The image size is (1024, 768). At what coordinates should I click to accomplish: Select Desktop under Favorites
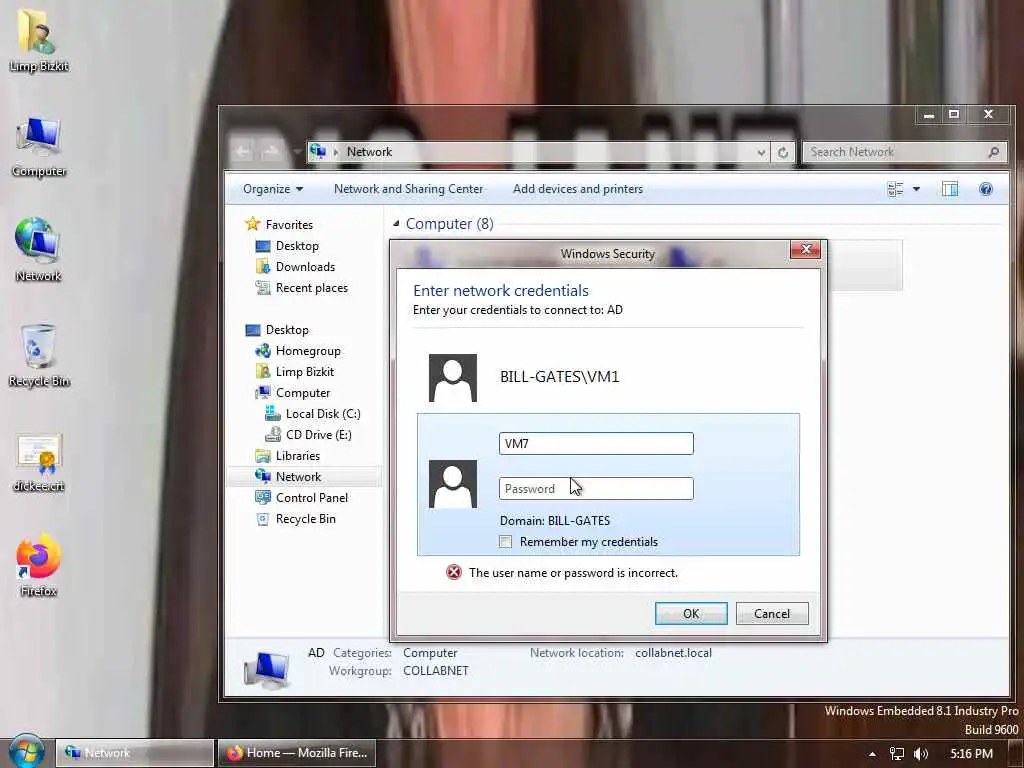(x=297, y=246)
